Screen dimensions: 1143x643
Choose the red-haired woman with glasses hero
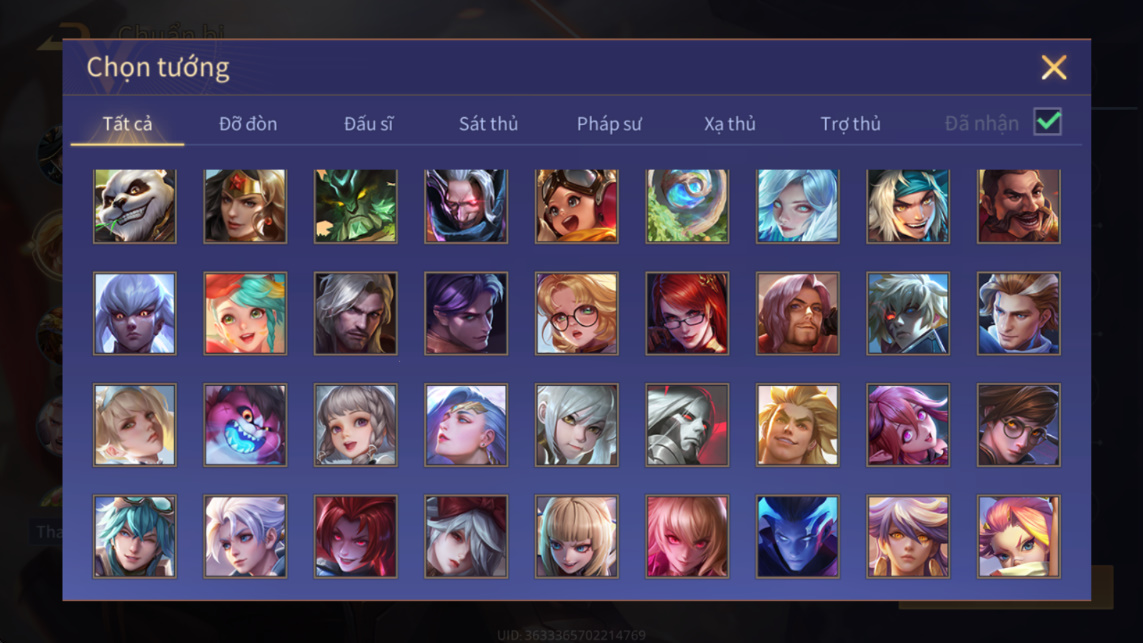click(x=687, y=313)
